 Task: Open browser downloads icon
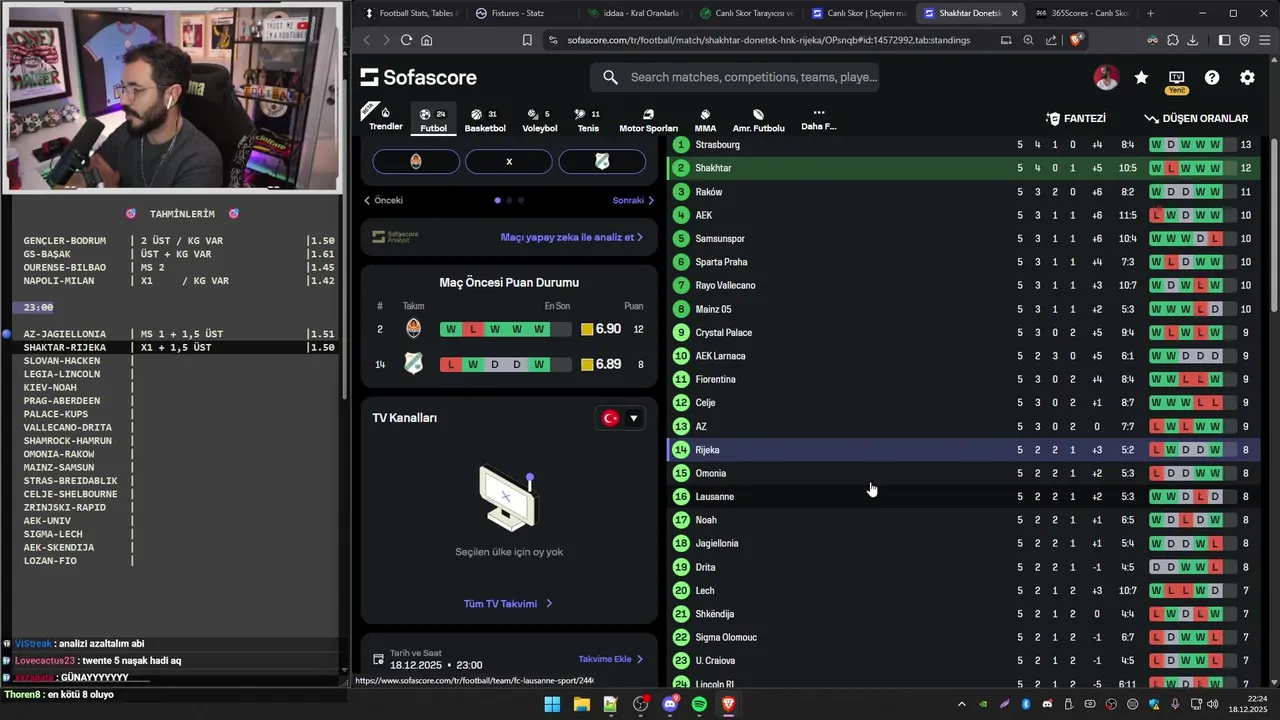coord(1192,40)
